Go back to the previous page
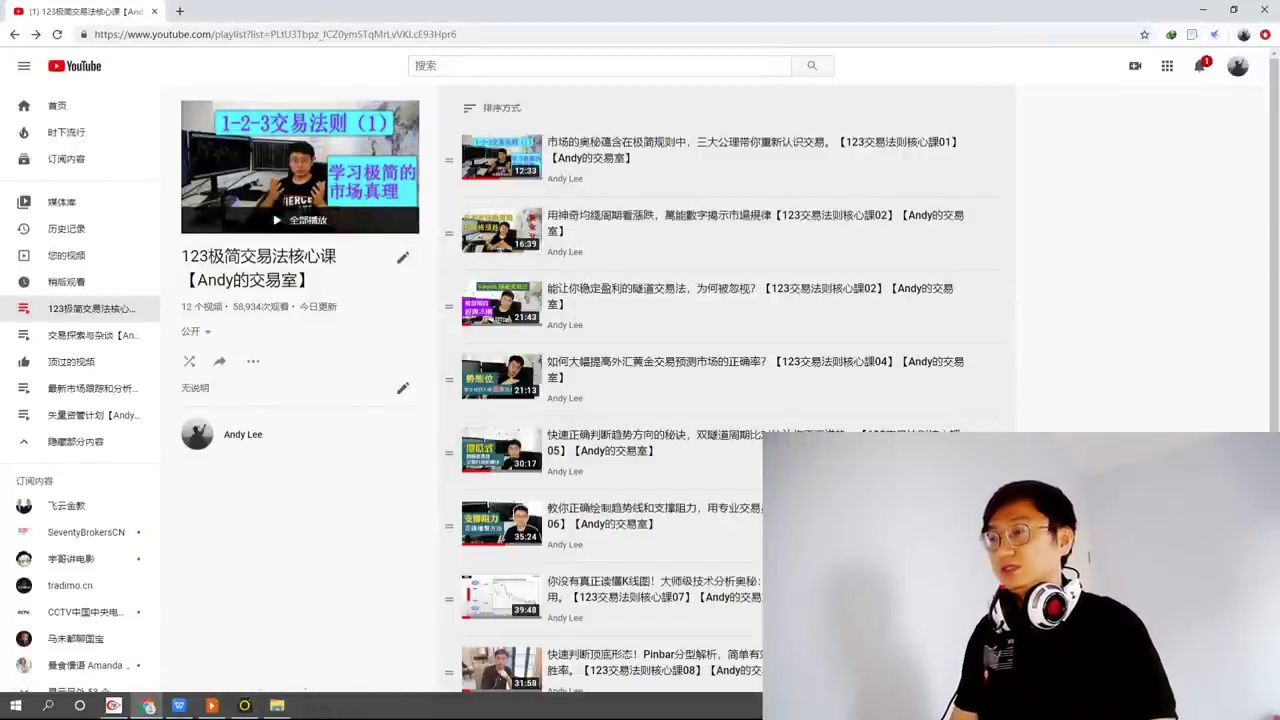The image size is (1280, 720). pos(14,34)
